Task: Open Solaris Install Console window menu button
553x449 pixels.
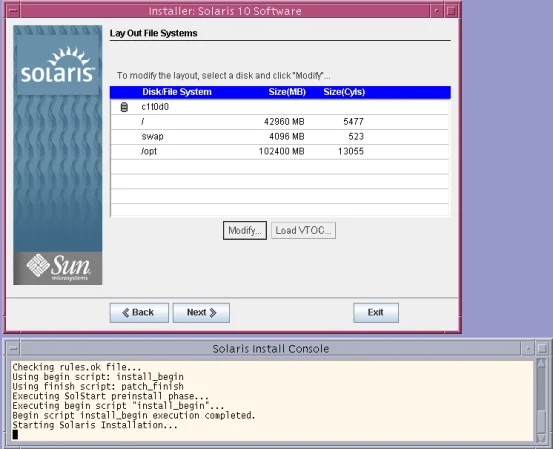Action: coord(13,349)
